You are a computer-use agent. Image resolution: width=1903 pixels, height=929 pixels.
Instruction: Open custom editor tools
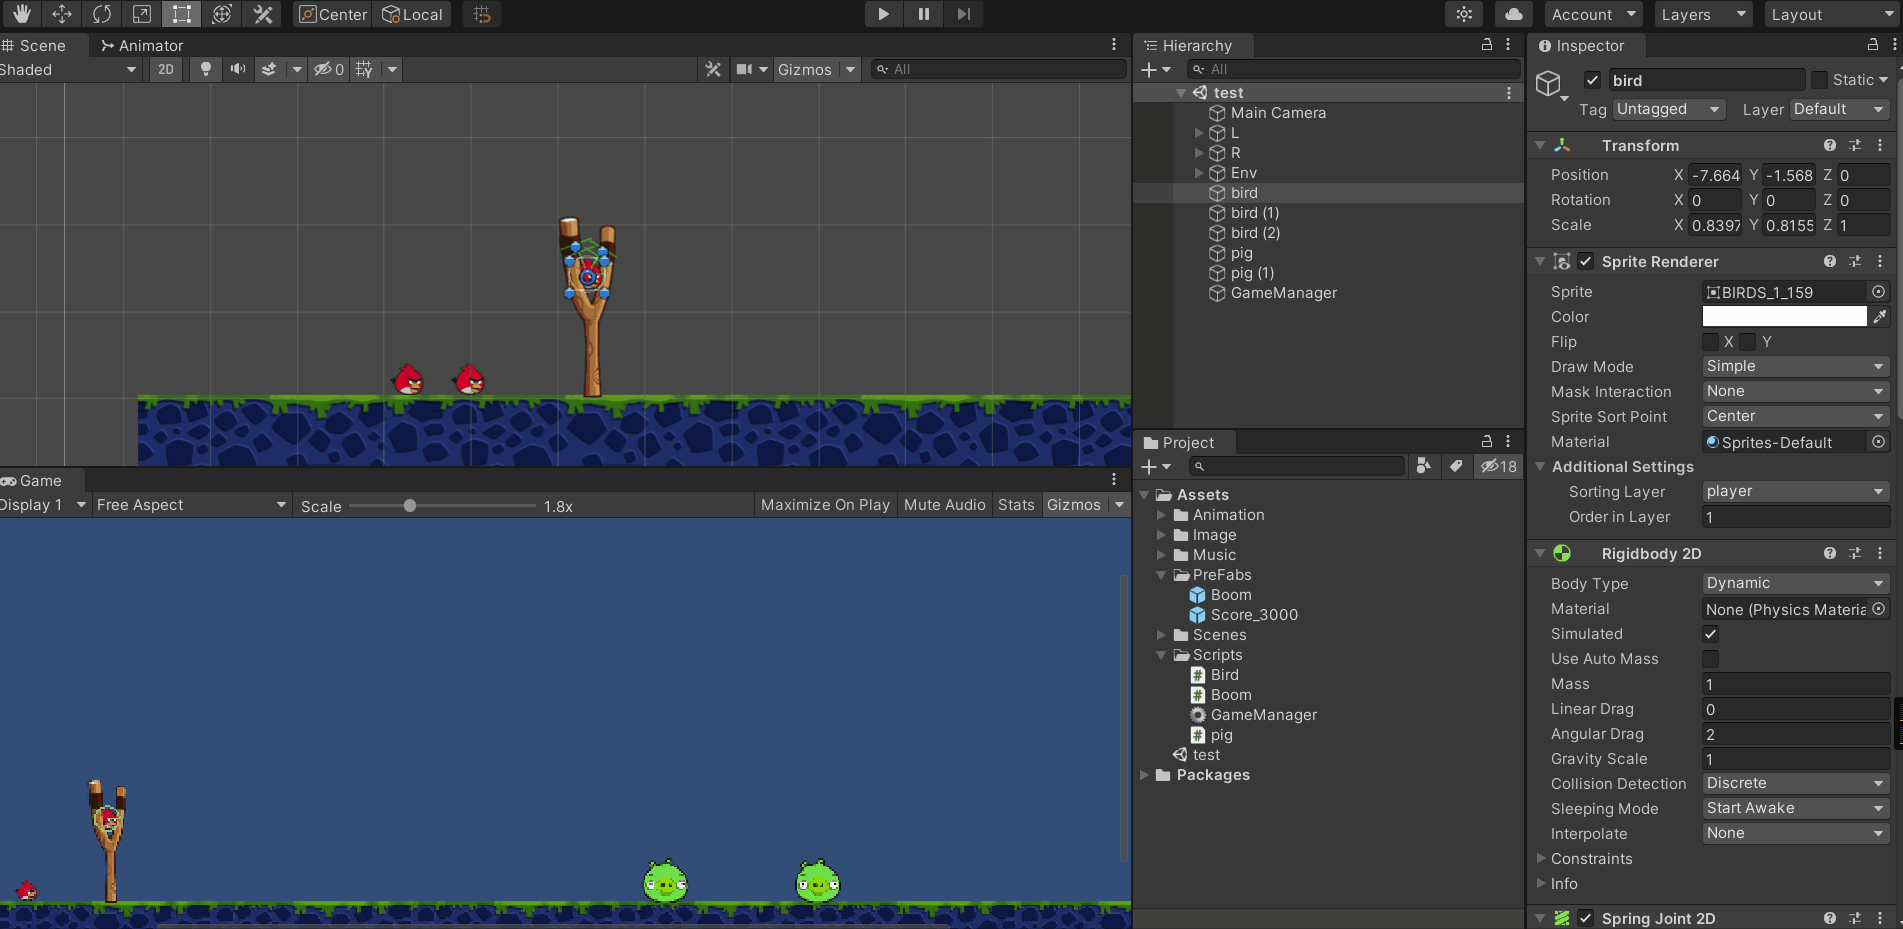click(x=262, y=14)
